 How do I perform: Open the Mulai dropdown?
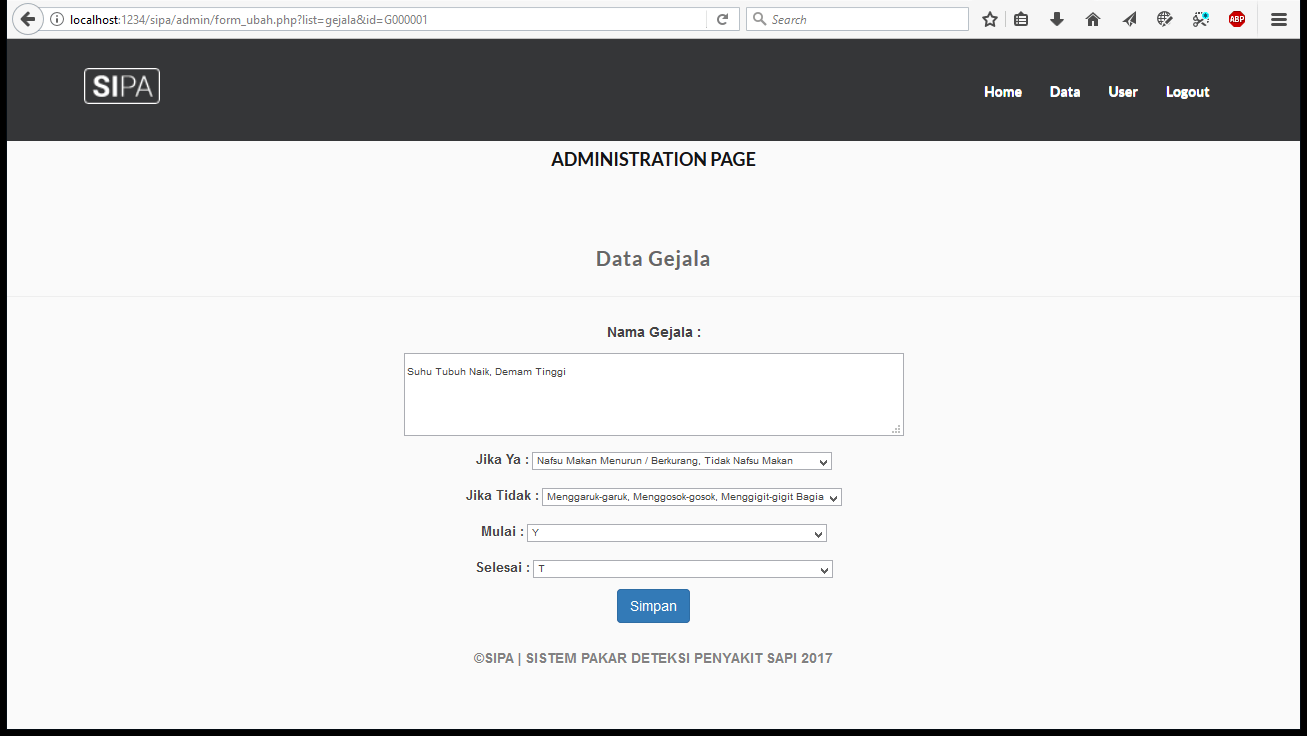coord(676,534)
